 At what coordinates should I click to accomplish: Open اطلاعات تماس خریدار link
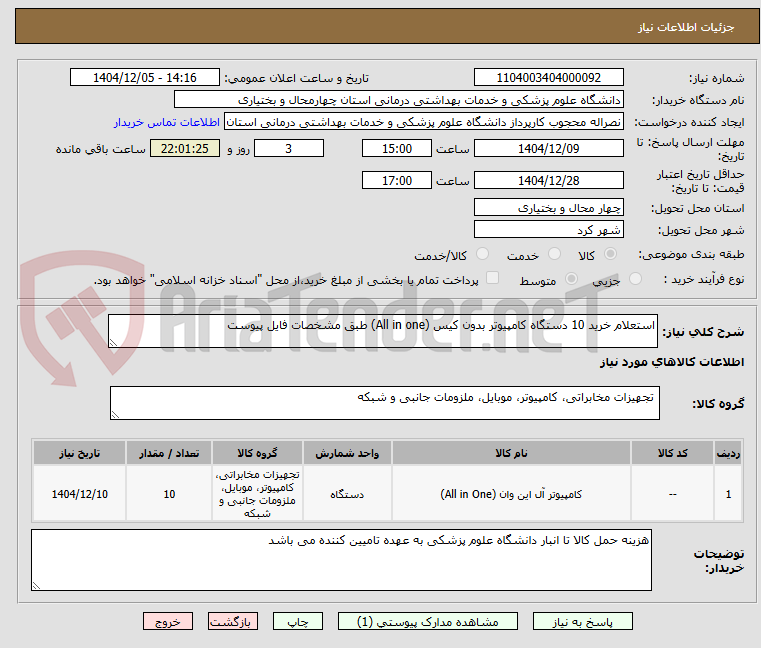tap(167, 122)
